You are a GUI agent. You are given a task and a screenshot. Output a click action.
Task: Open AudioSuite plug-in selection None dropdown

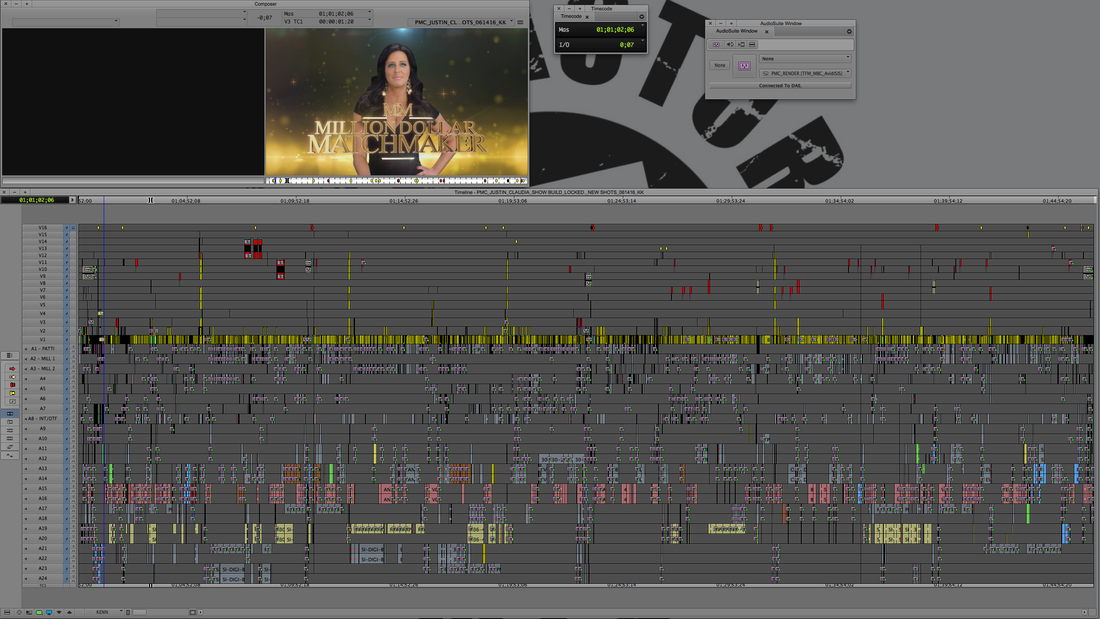click(x=805, y=59)
